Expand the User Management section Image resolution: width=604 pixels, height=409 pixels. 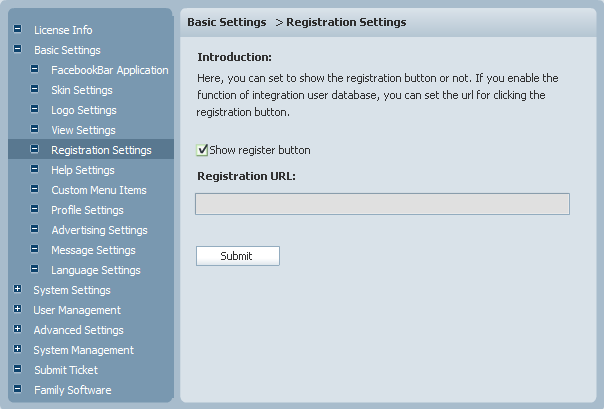[18, 309]
